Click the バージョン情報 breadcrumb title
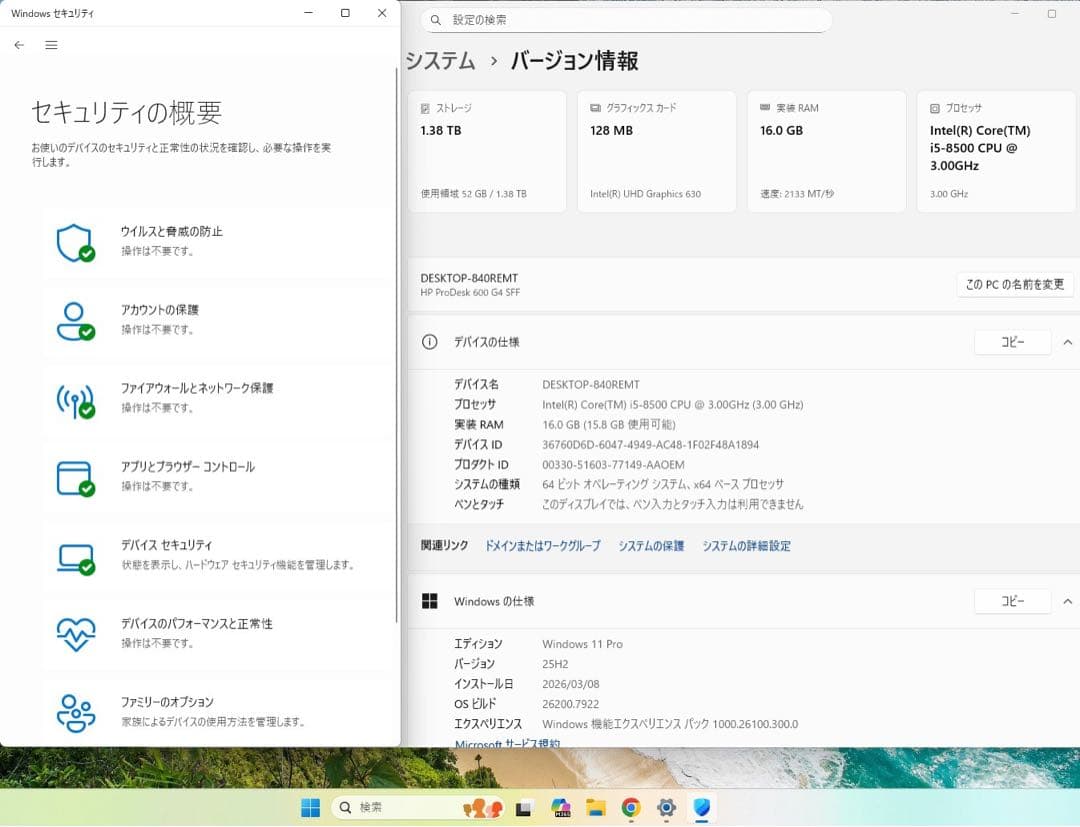 pyautogui.click(x=574, y=61)
